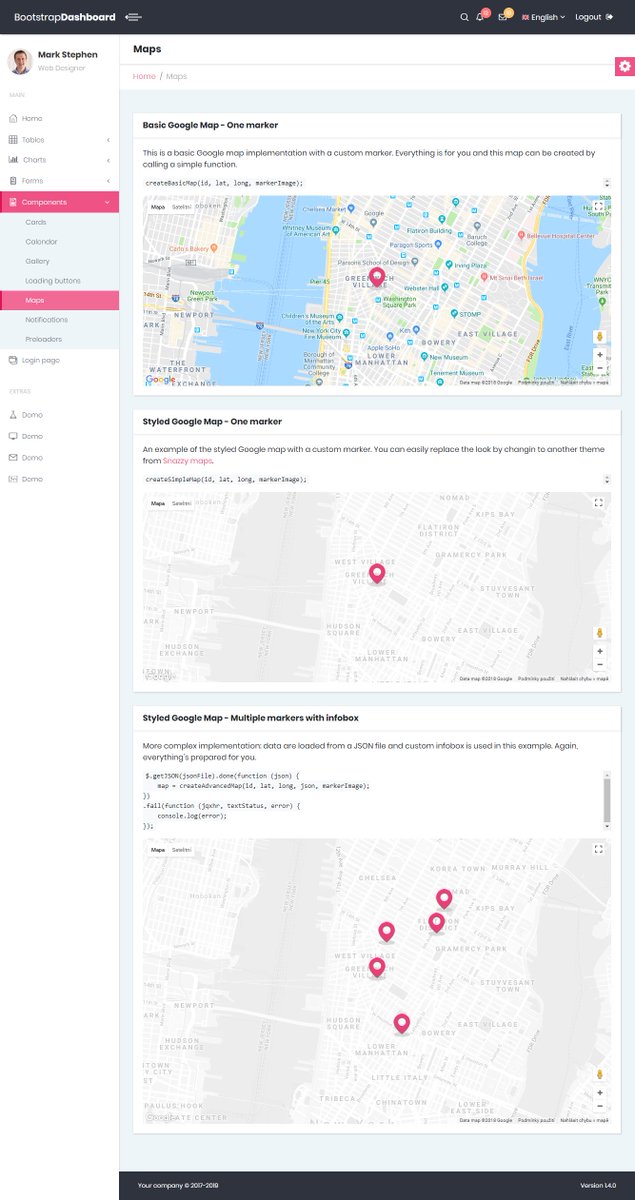Toggle fullscreen on the basic Google map
The height and width of the screenshot is (1200, 635).
coord(598,207)
